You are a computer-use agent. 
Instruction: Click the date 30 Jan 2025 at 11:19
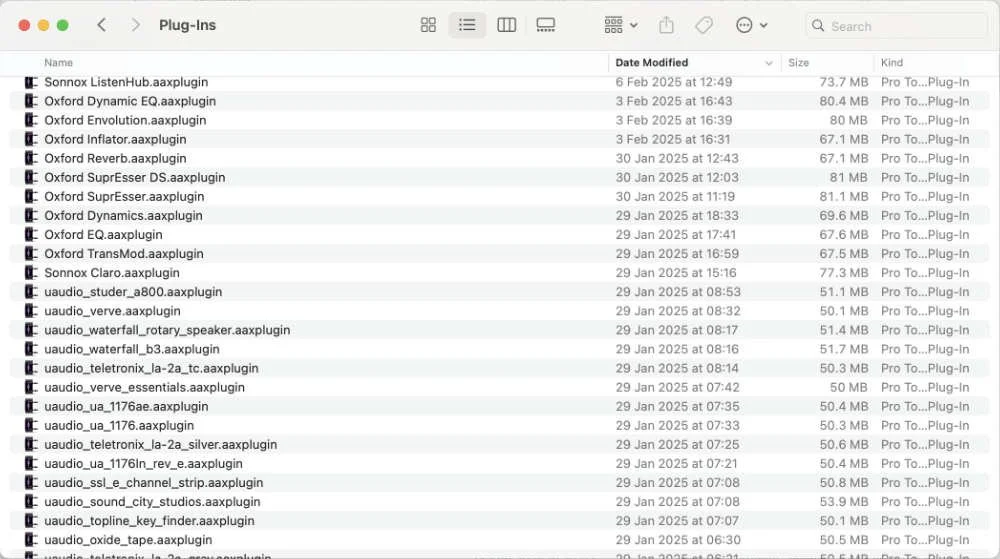[x=675, y=196]
